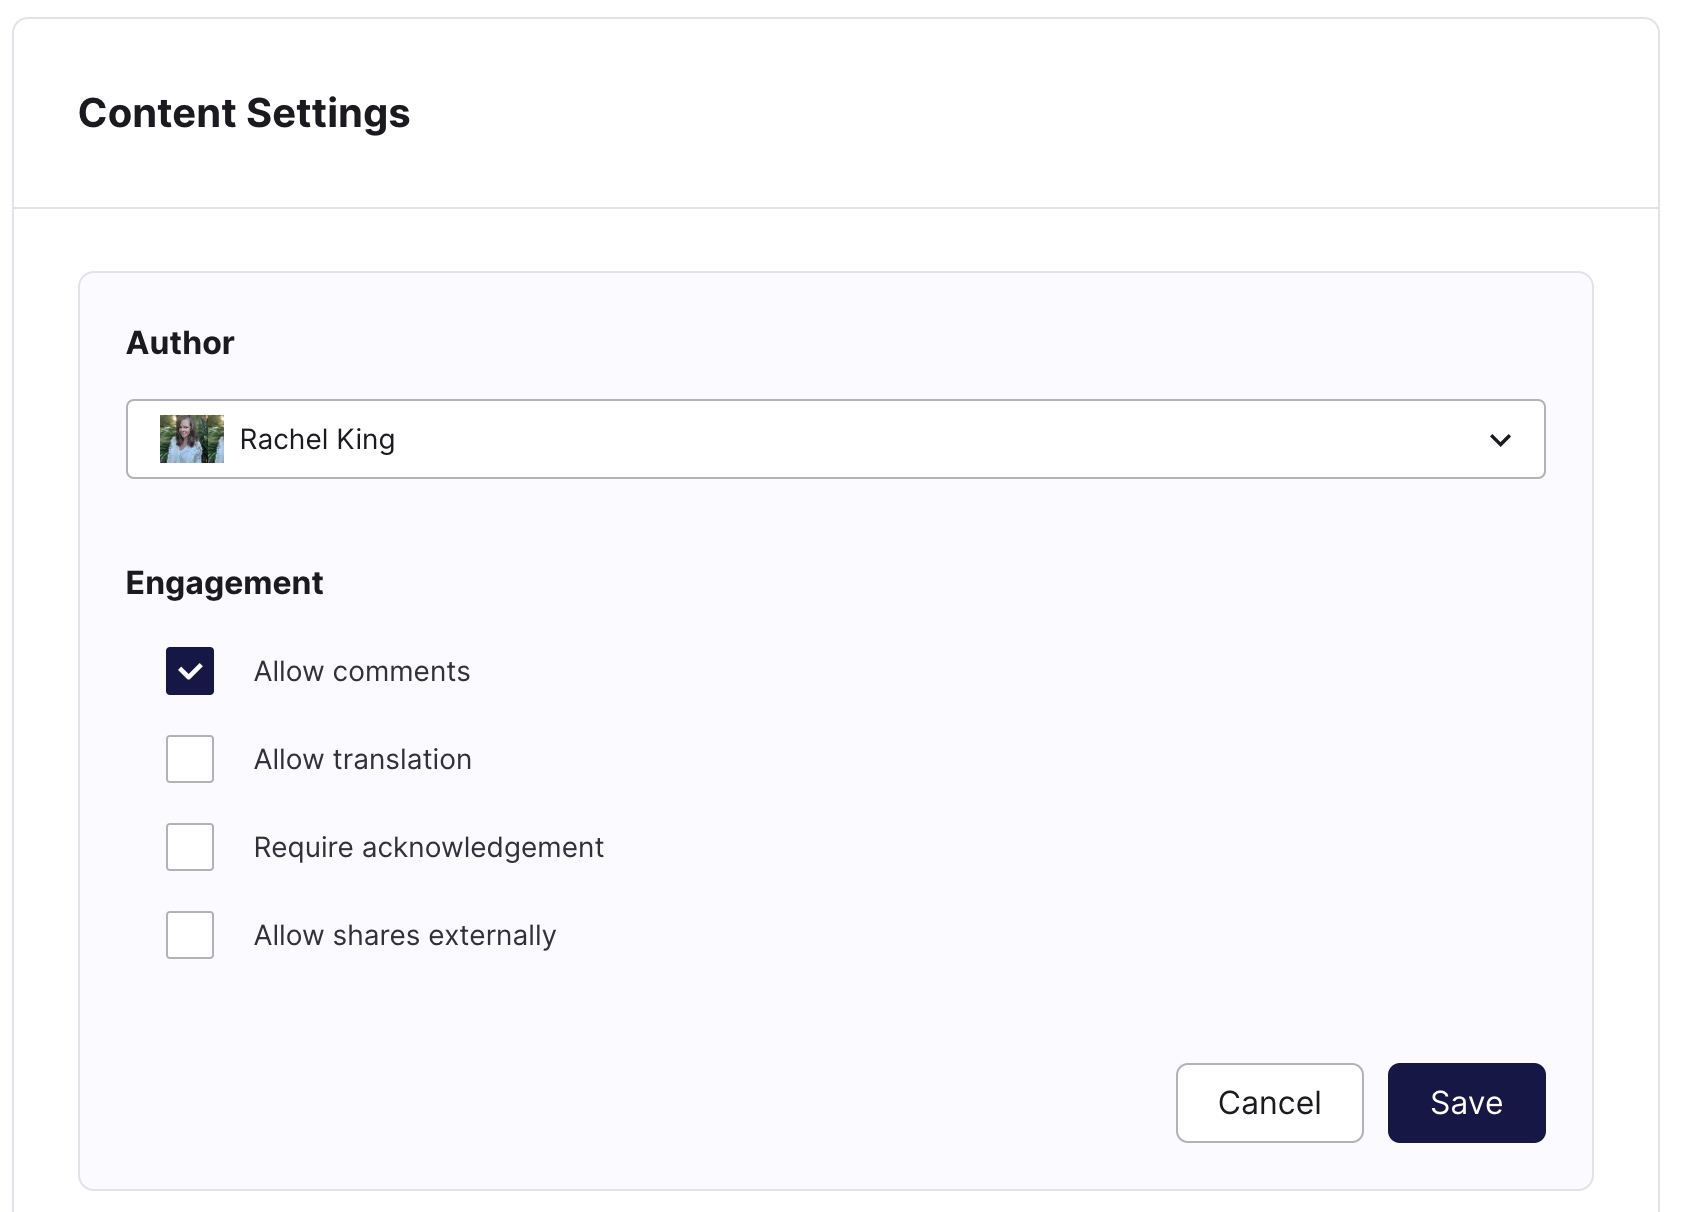Viewport: 1682px width, 1212px height.
Task: Click the Author section heading
Action: (x=180, y=343)
